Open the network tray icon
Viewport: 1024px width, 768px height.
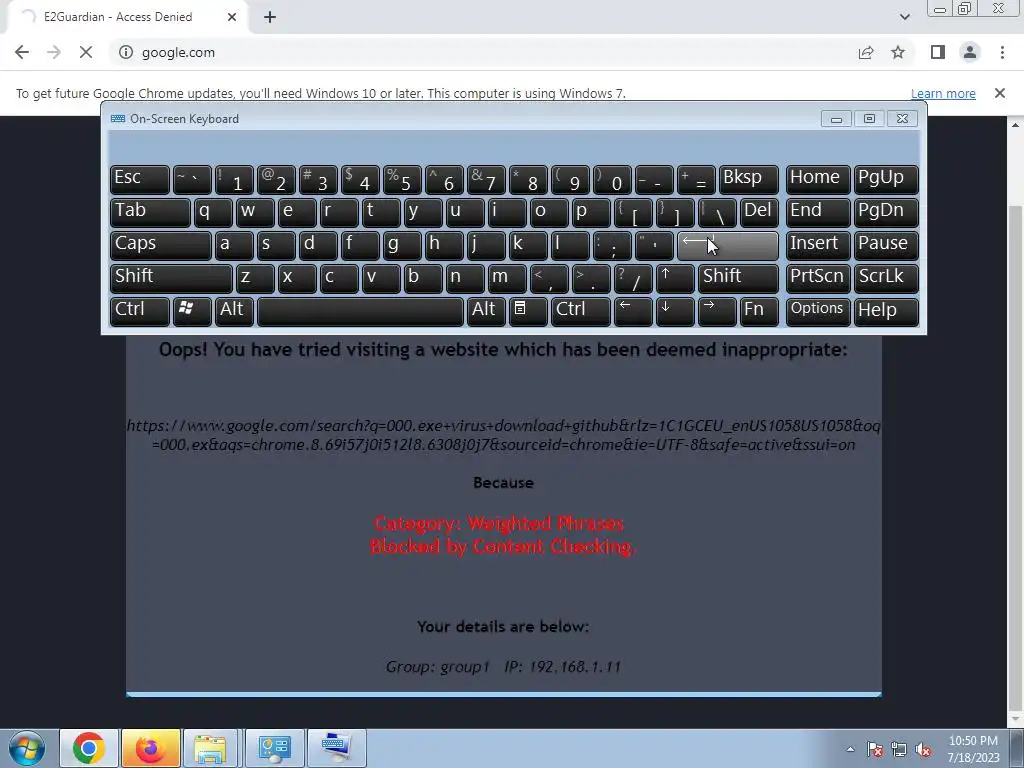(899, 749)
